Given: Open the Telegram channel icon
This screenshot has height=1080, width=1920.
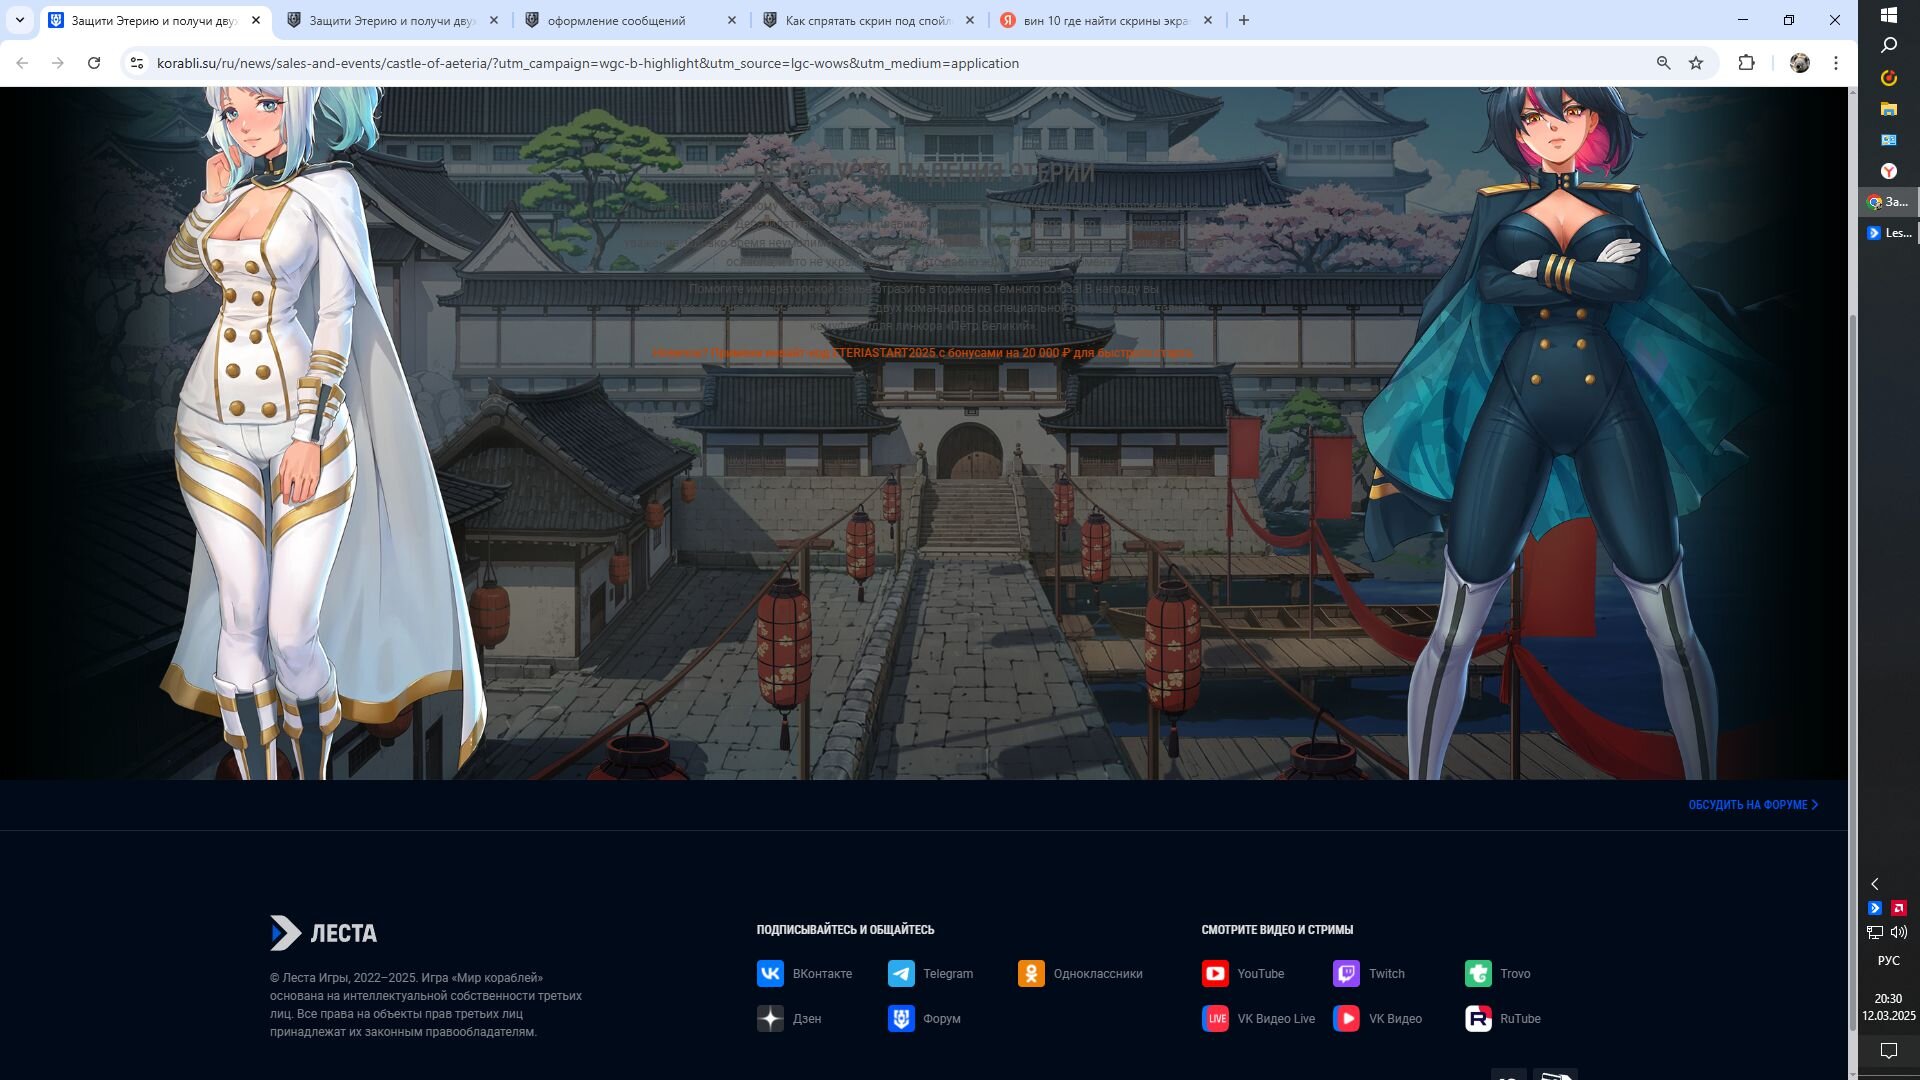Looking at the screenshot, I should pyautogui.click(x=901, y=973).
